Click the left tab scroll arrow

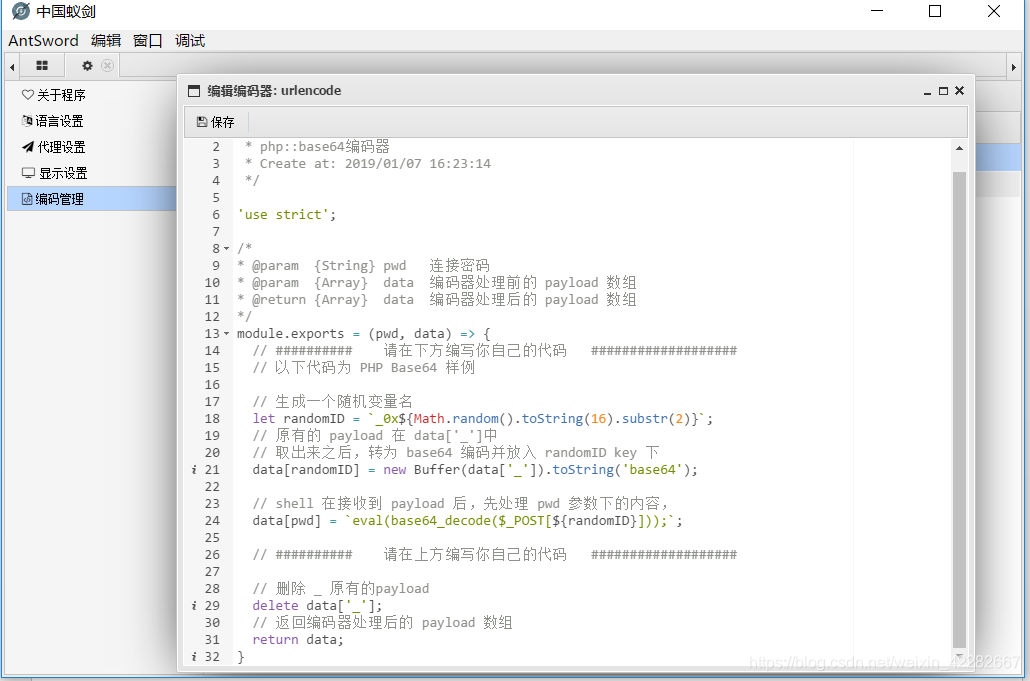click(x=12, y=67)
